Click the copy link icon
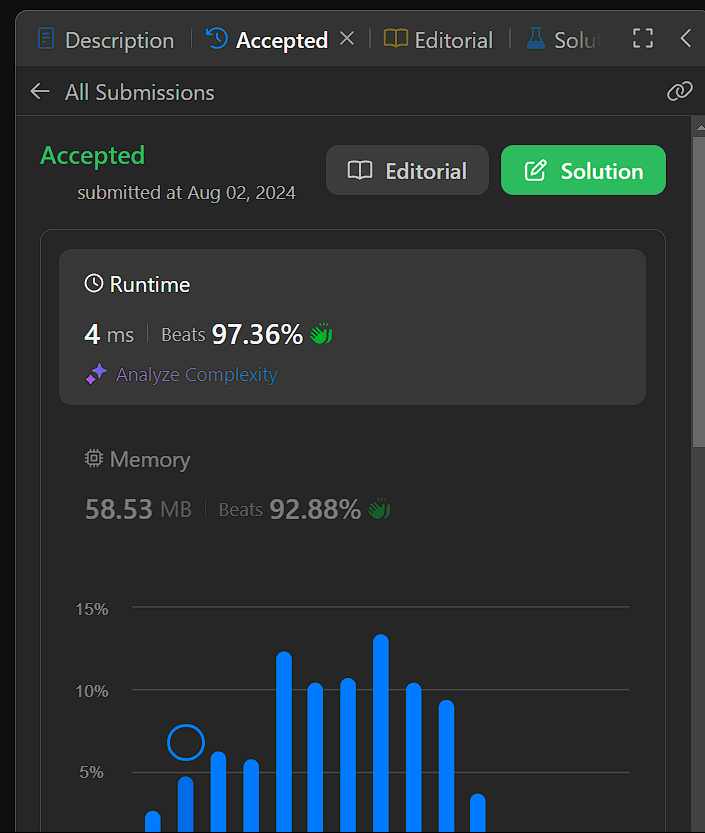The width and height of the screenshot is (705, 833). click(679, 92)
